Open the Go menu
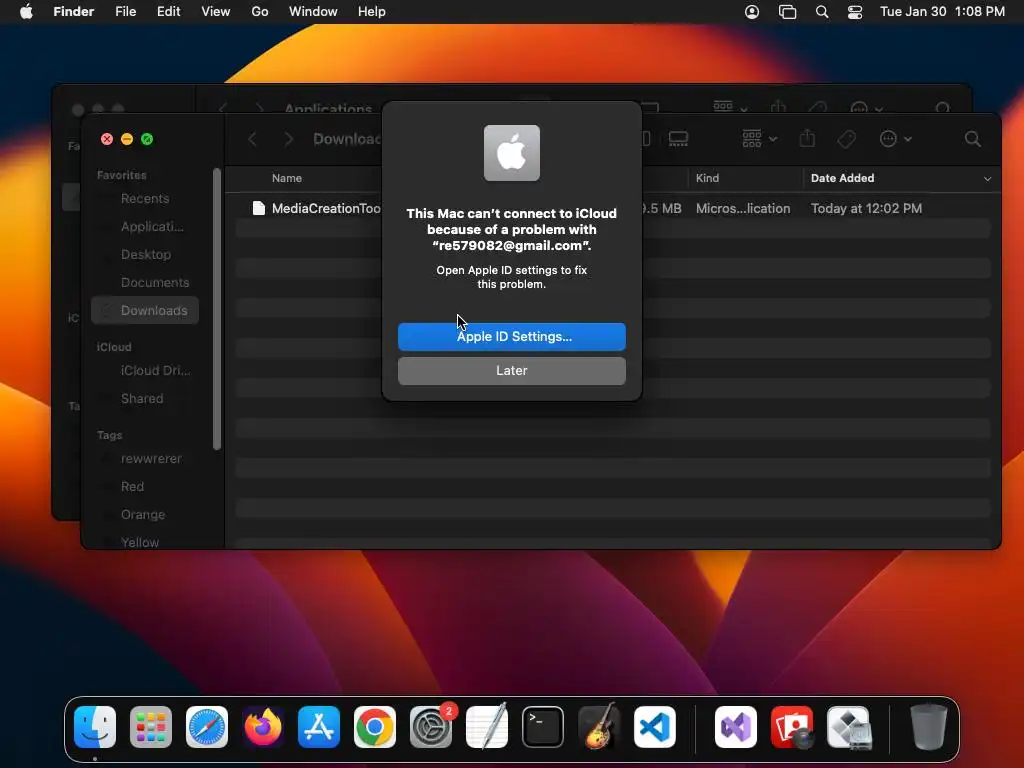 coord(259,12)
